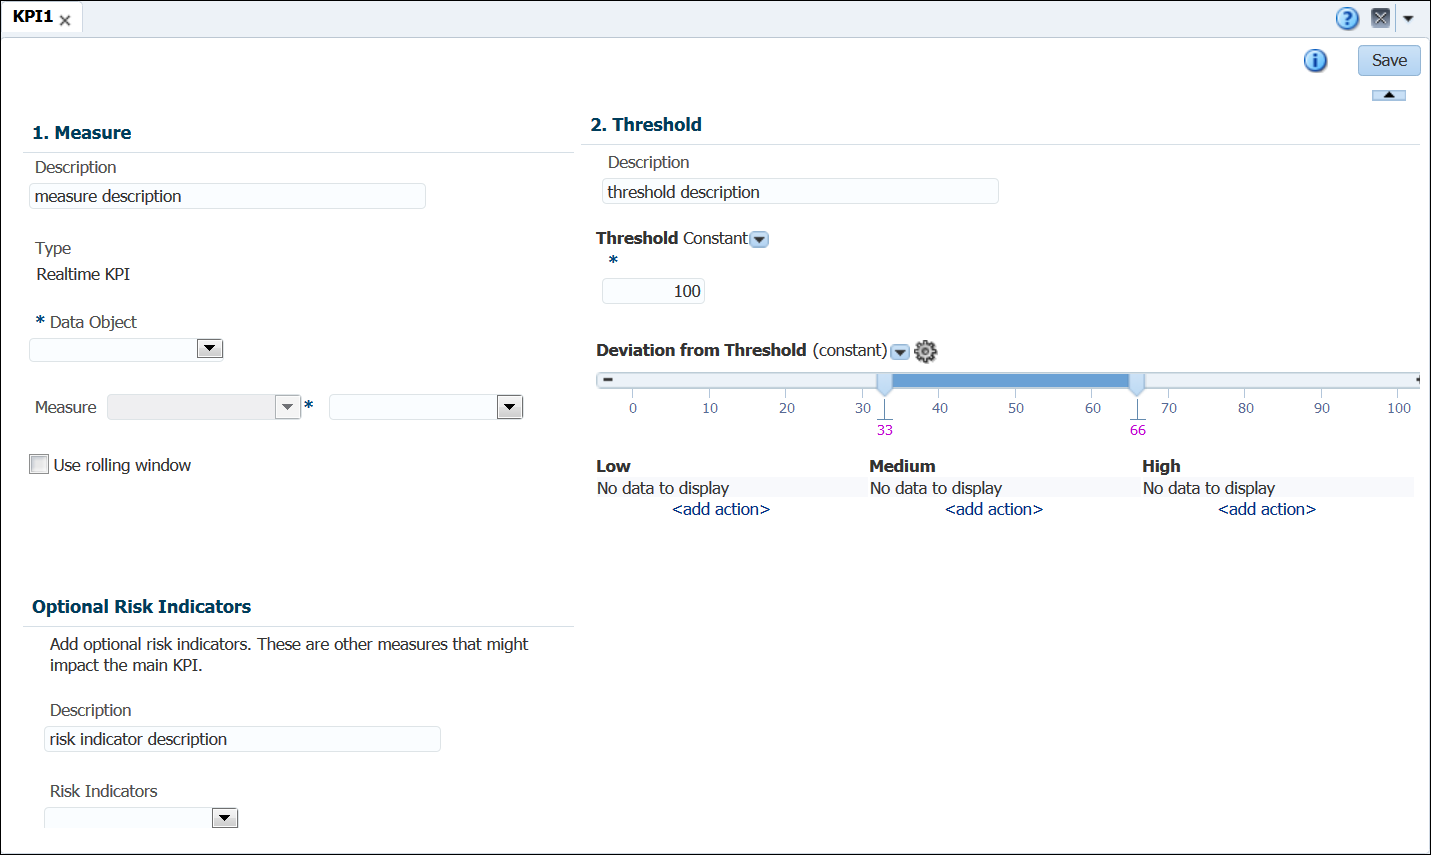Screen dimensions: 1431x855
Task: Click the add action link under Low
Action: (x=721, y=509)
